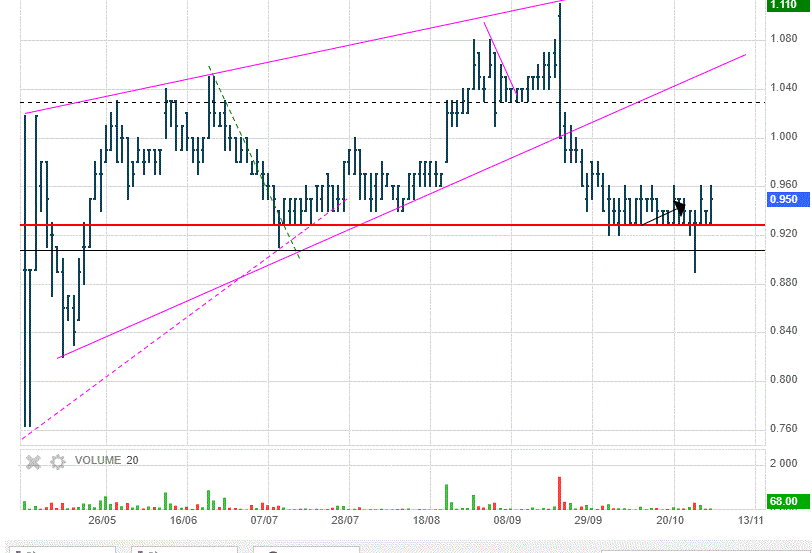Click the 26/05 date label
812x553 pixels.
pos(102,520)
